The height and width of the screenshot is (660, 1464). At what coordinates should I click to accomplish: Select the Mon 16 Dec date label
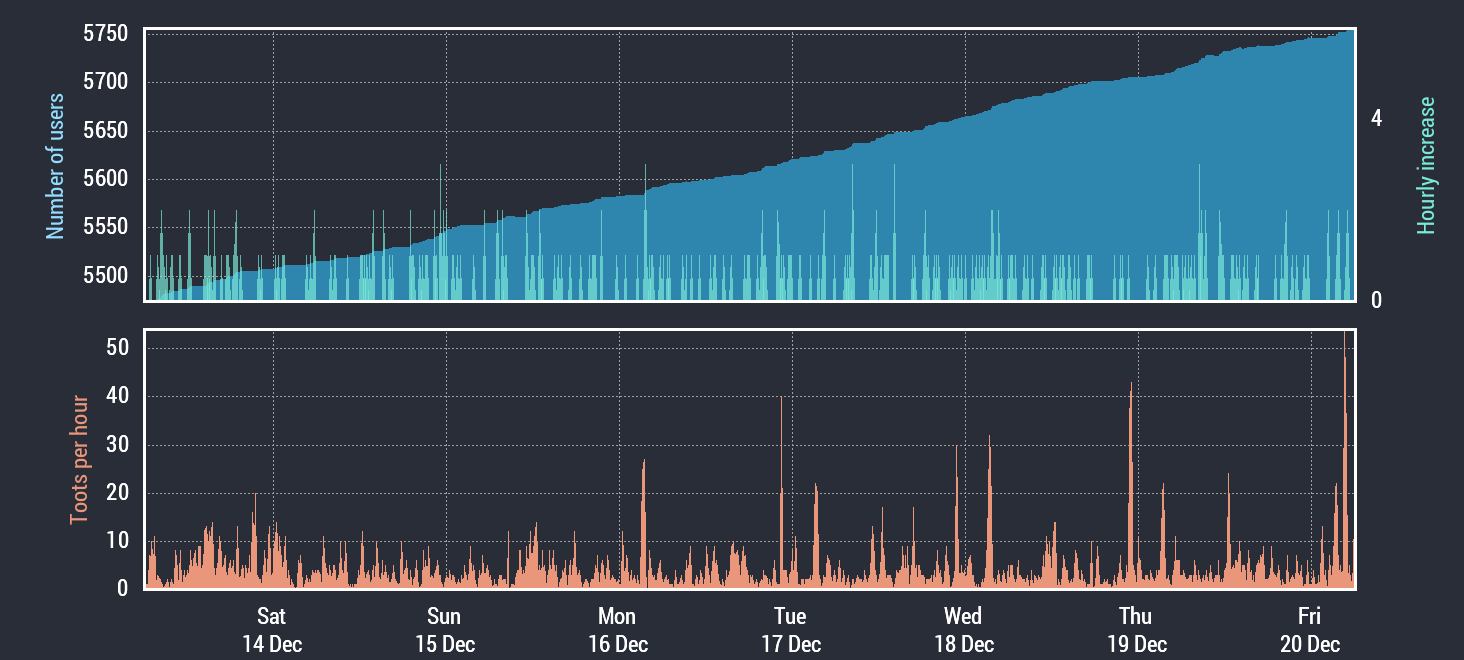617,630
